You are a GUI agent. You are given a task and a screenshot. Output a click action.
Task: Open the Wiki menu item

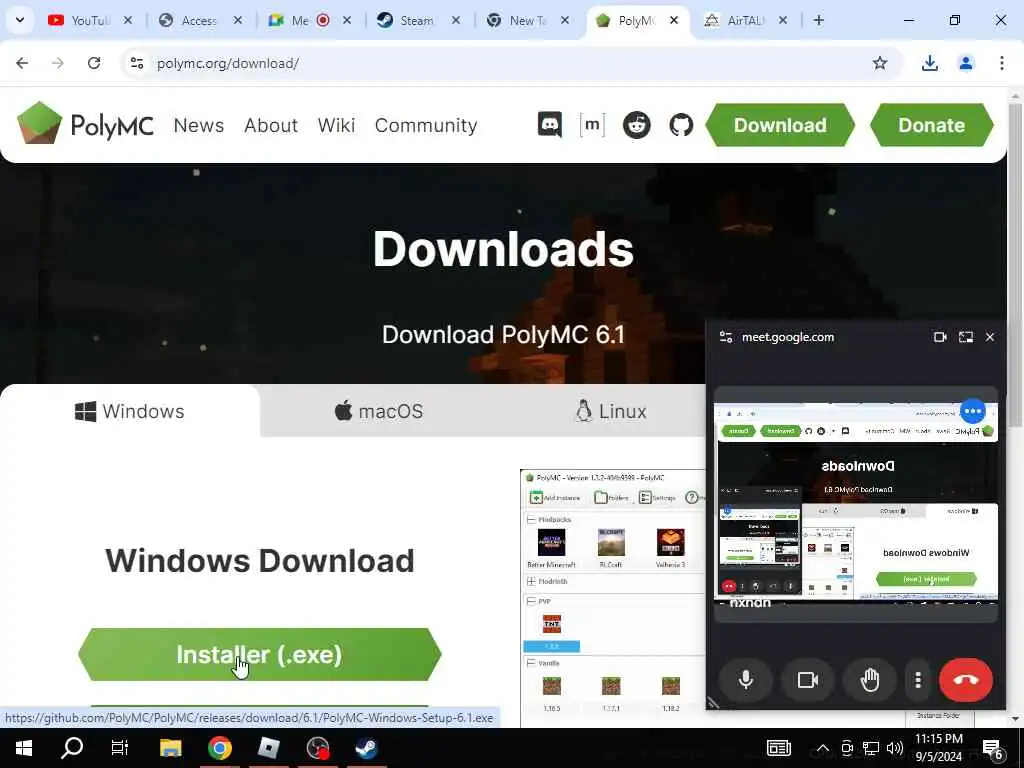pyautogui.click(x=336, y=125)
